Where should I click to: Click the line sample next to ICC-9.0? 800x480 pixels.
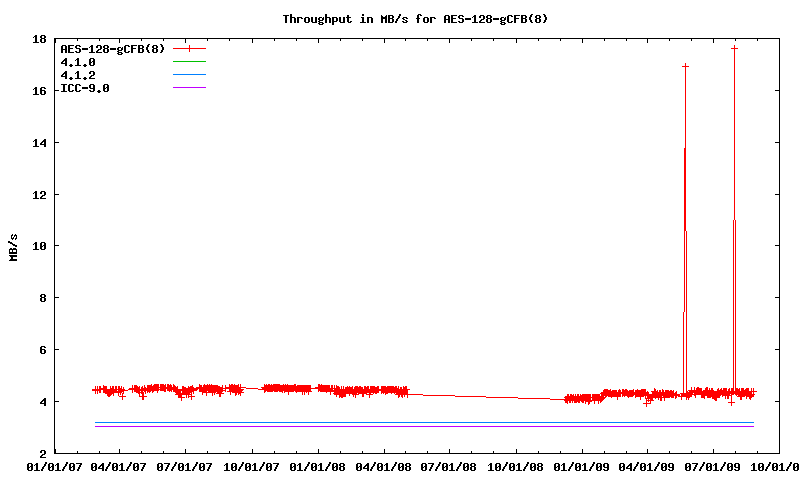click(x=189, y=88)
